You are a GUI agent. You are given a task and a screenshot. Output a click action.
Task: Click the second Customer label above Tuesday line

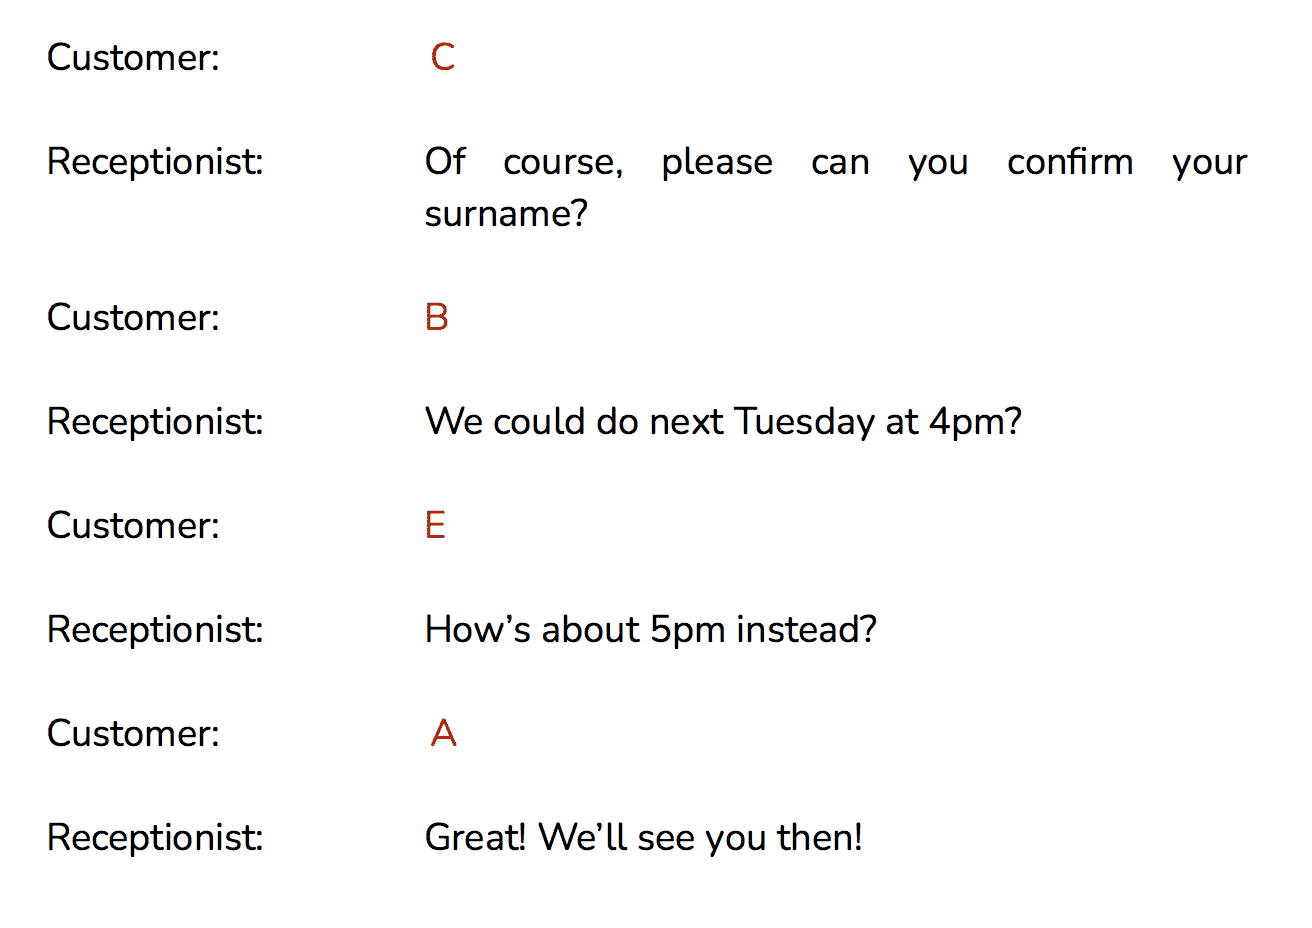tap(133, 317)
